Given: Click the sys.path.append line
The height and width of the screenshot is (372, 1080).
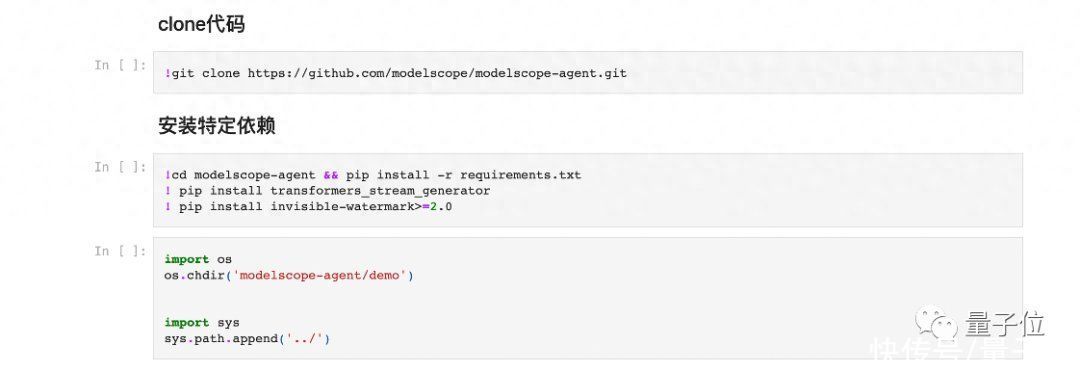Looking at the screenshot, I should tap(247, 339).
